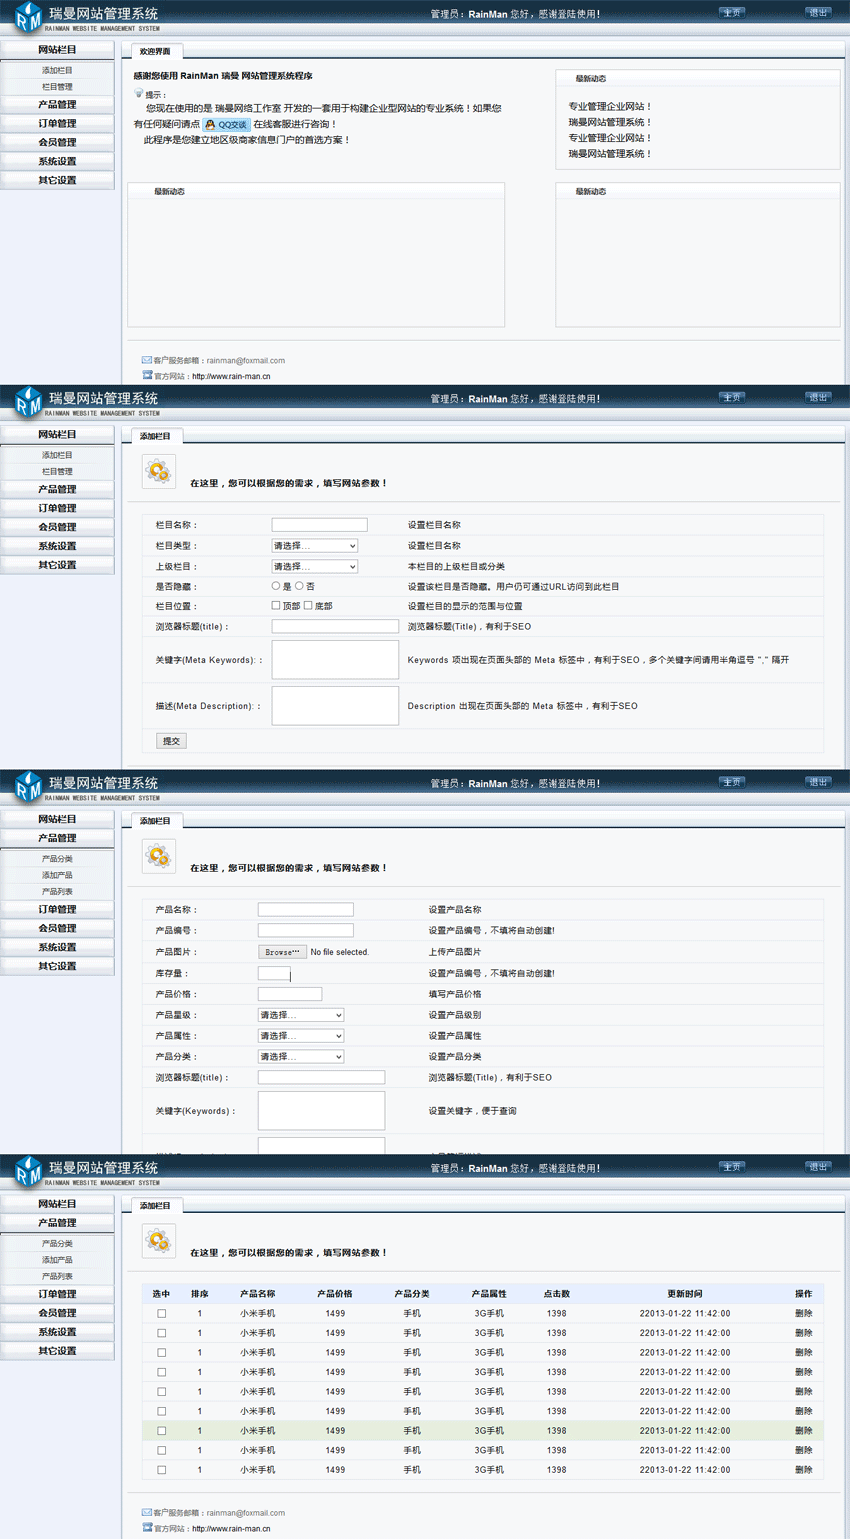Click the 官方网站 icon below the product table

[x=146, y=1528]
